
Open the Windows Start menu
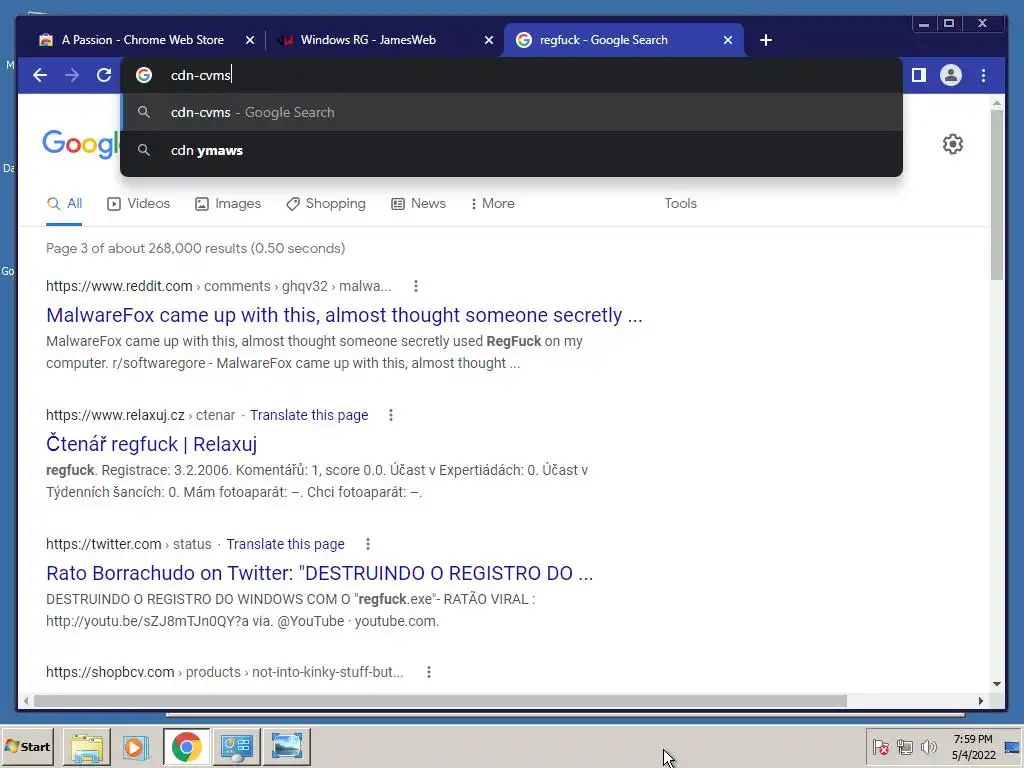[27, 746]
